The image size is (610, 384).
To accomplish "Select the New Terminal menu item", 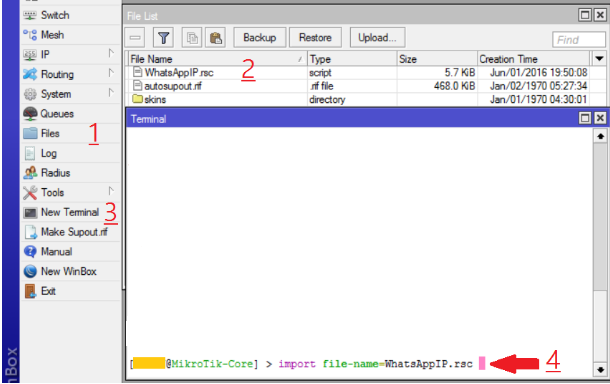I will [70, 212].
